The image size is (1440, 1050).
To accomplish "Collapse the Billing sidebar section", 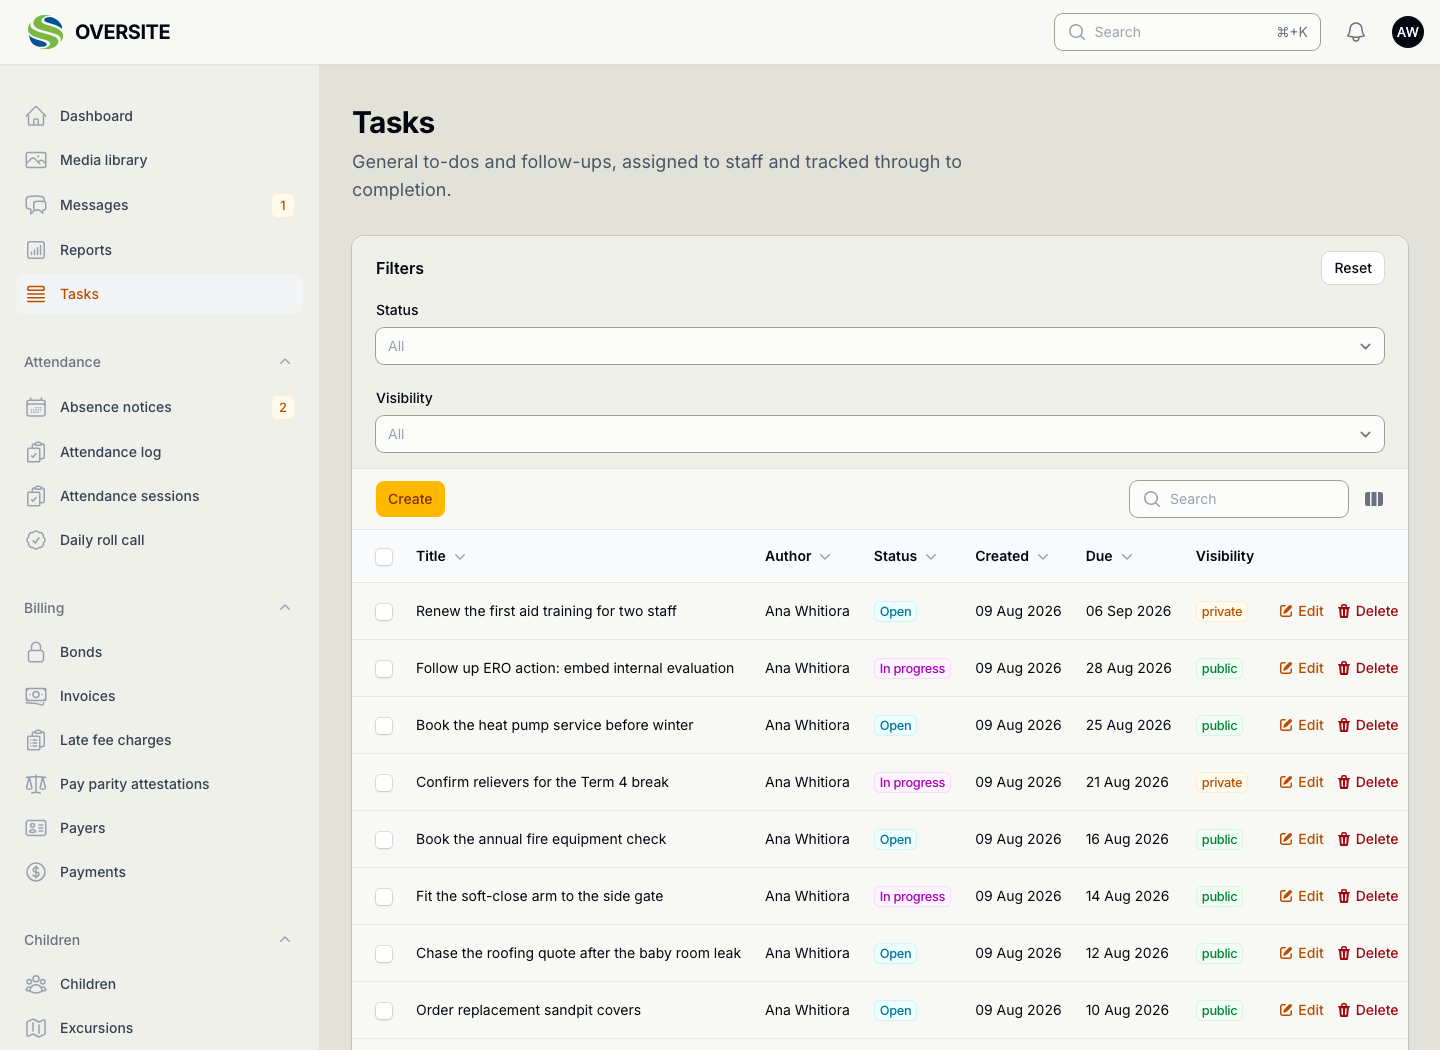I will [x=285, y=608].
